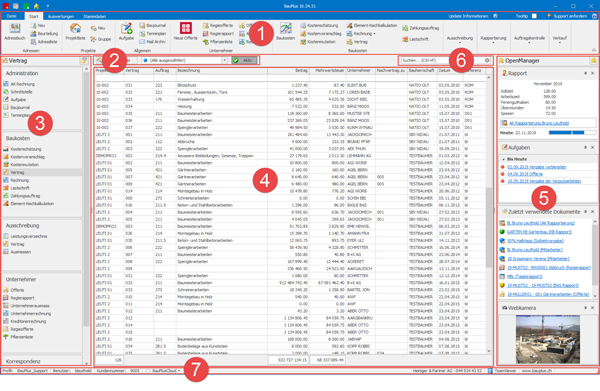Open task '02.09.2019 Vergabe vorbereiten'
This screenshot has width=600, height=391.
click(x=536, y=167)
